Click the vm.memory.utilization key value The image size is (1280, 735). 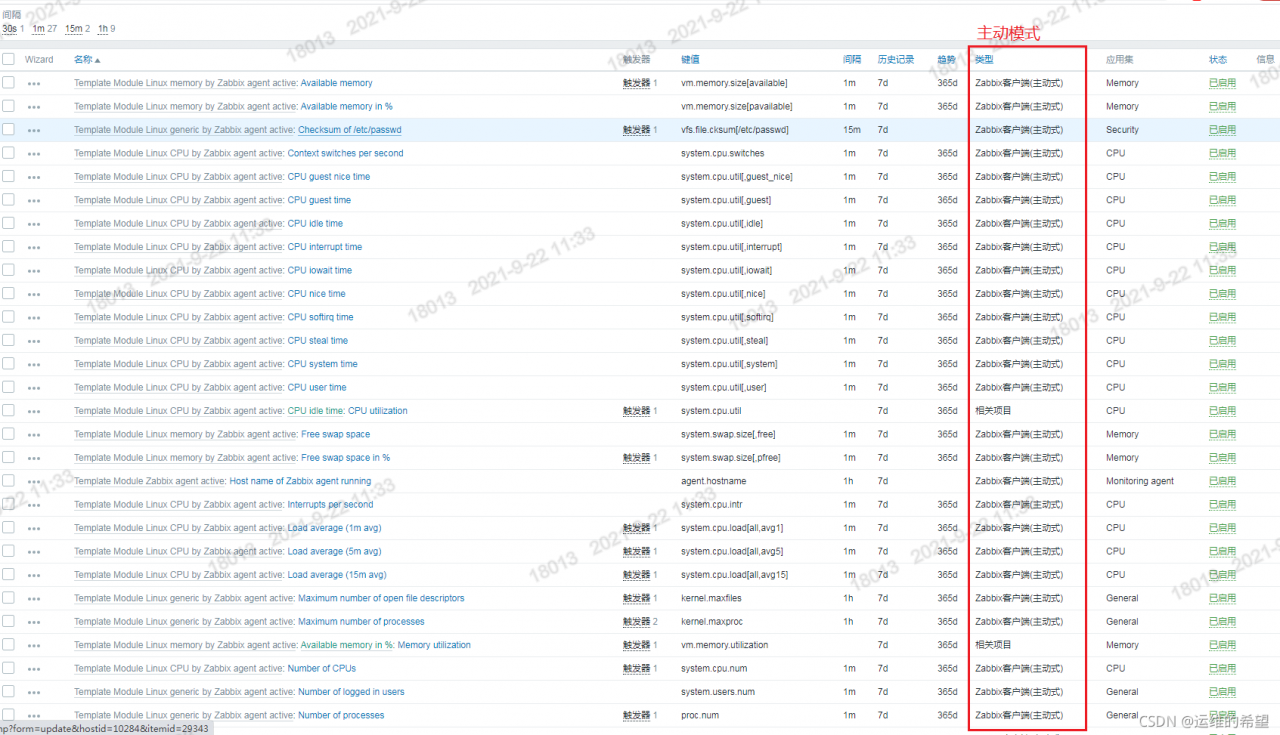pyautogui.click(x=725, y=645)
